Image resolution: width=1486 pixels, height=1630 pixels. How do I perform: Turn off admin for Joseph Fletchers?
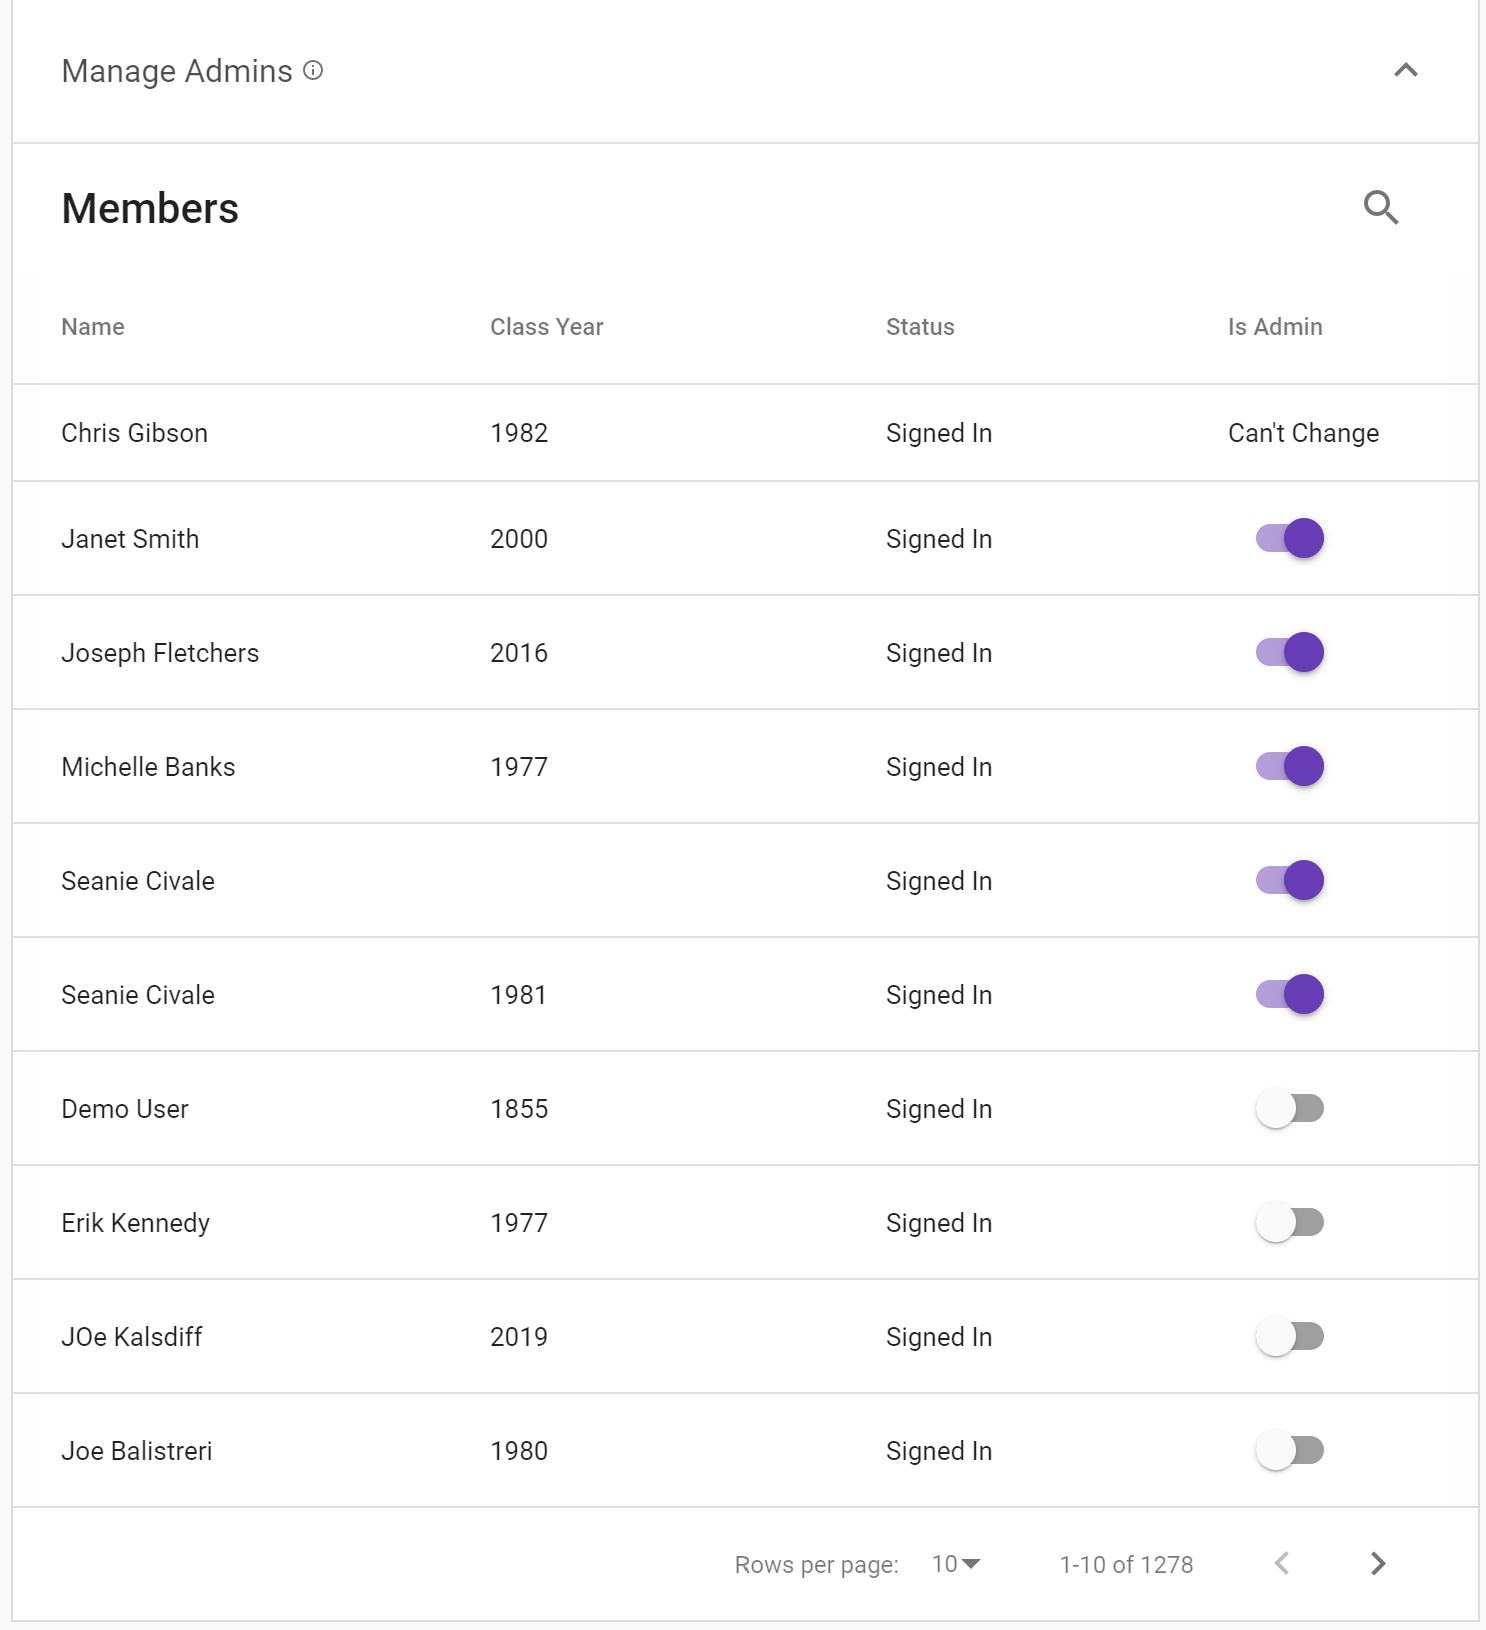[1290, 652]
